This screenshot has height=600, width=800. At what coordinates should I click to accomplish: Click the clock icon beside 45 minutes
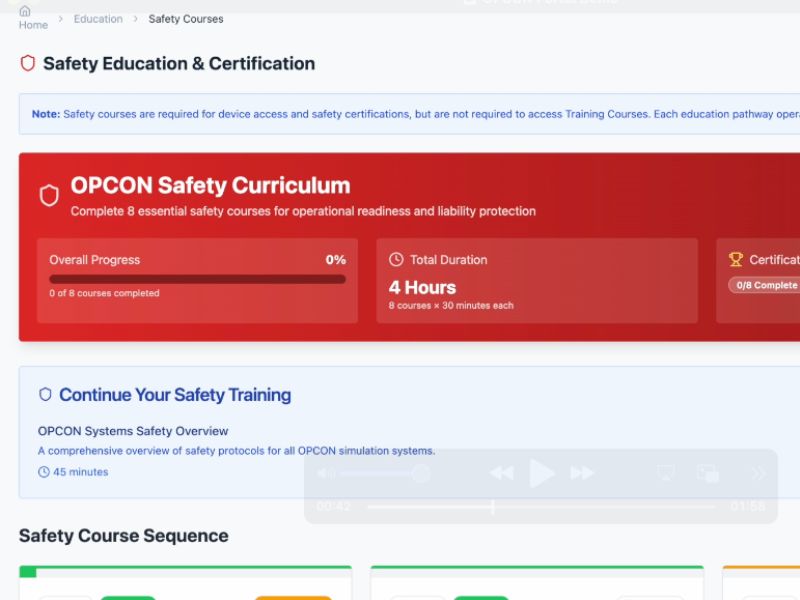(x=44, y=472)
